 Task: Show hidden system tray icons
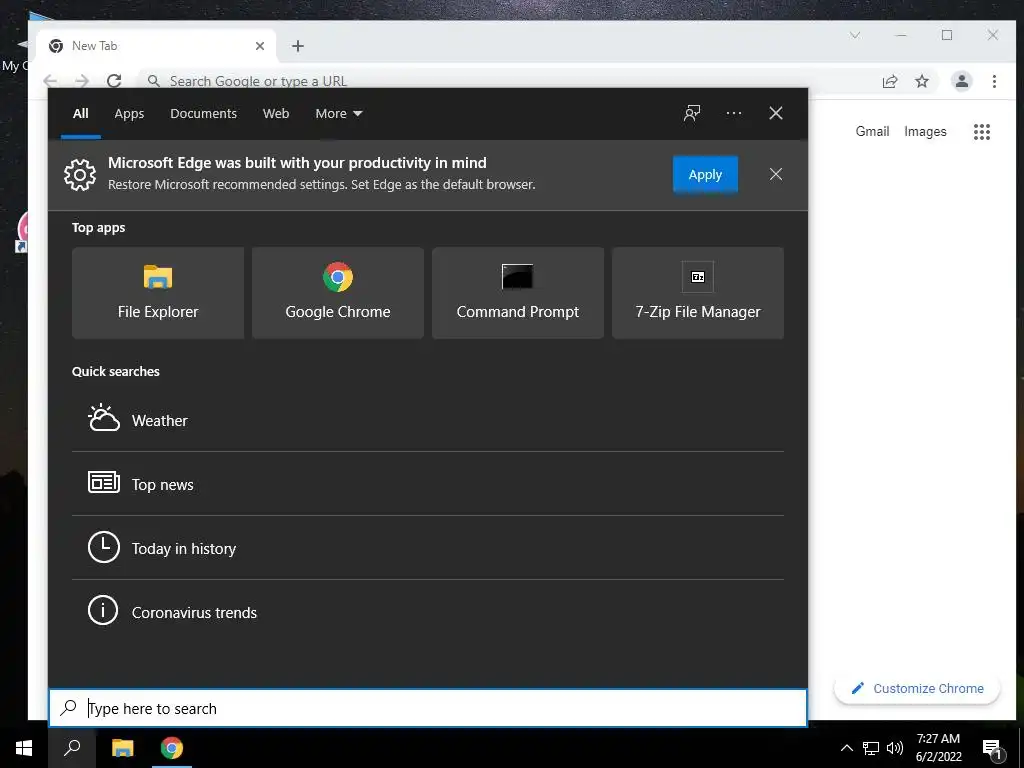pos(846,748)
